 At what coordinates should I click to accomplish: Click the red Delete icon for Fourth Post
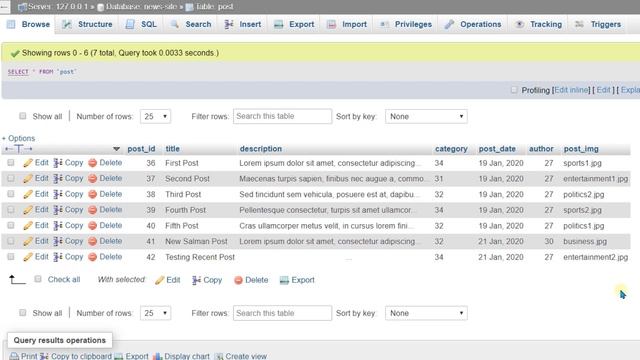coord(93,210)
